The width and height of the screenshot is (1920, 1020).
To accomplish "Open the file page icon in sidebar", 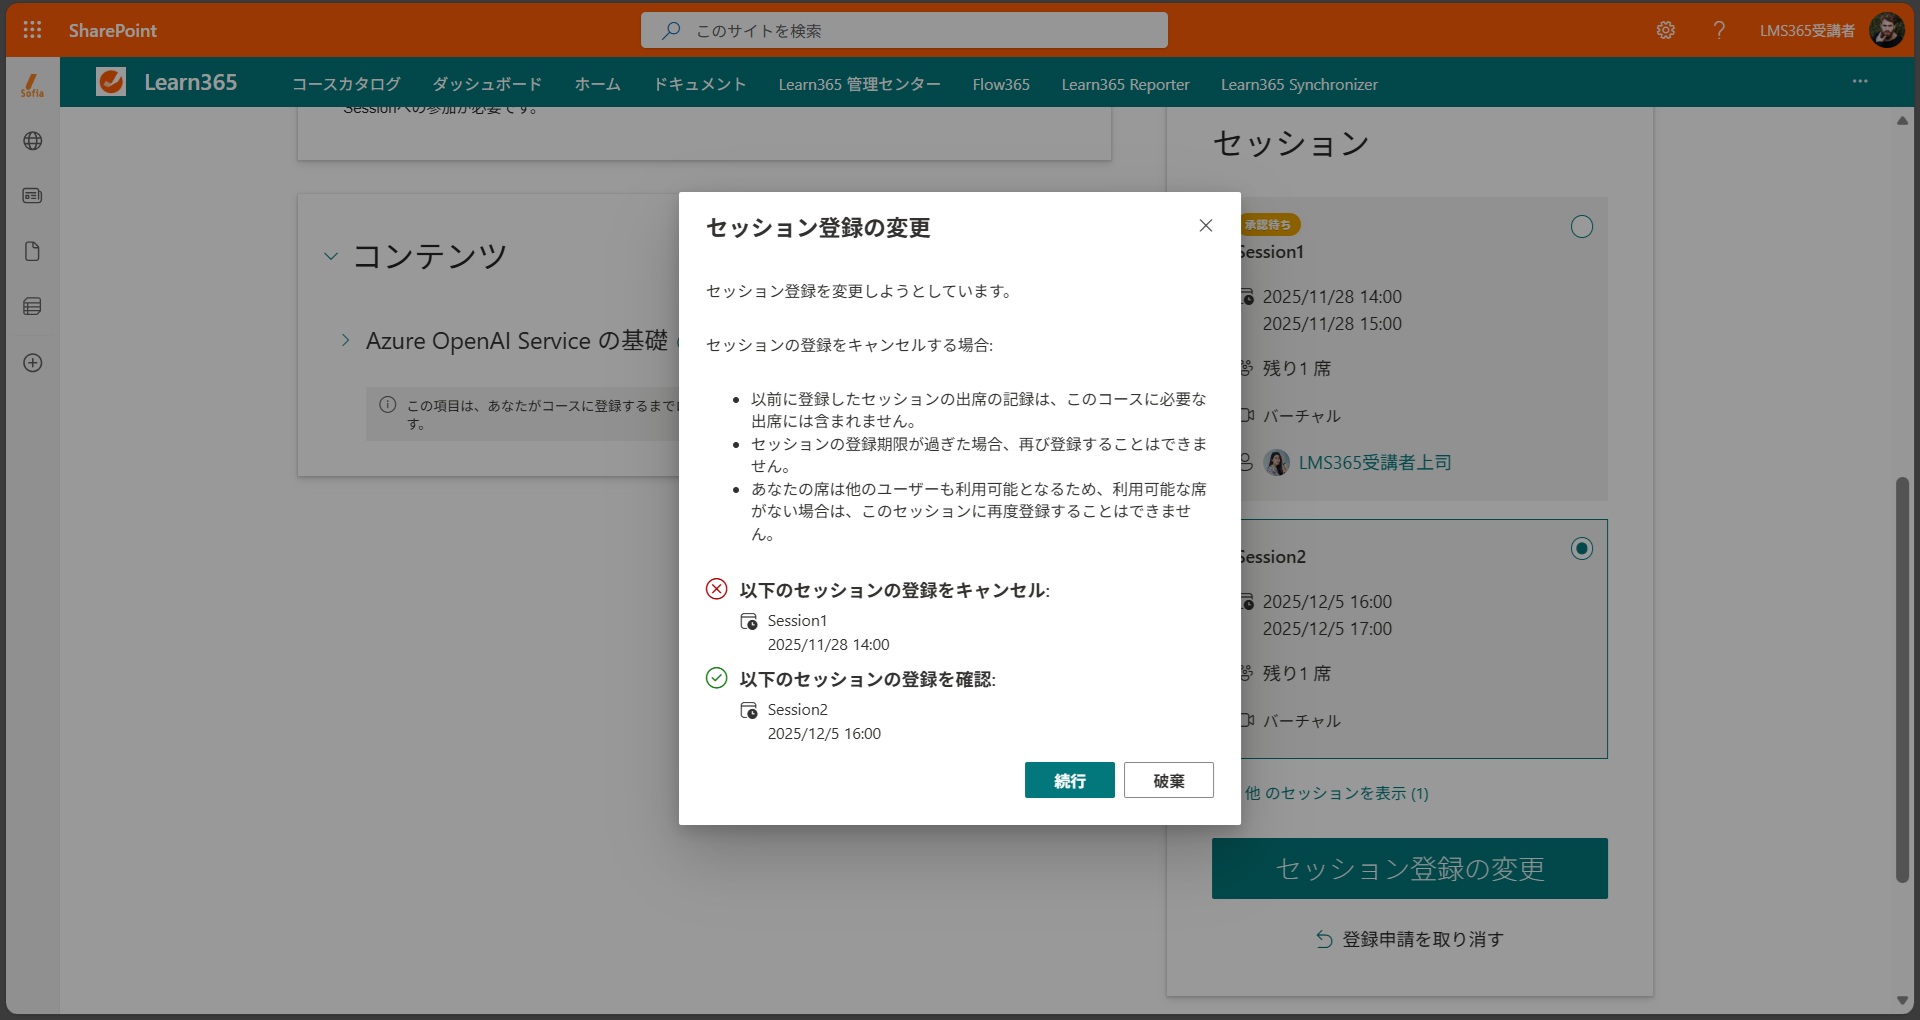I will pyautogui.click(x=32, y=251).
